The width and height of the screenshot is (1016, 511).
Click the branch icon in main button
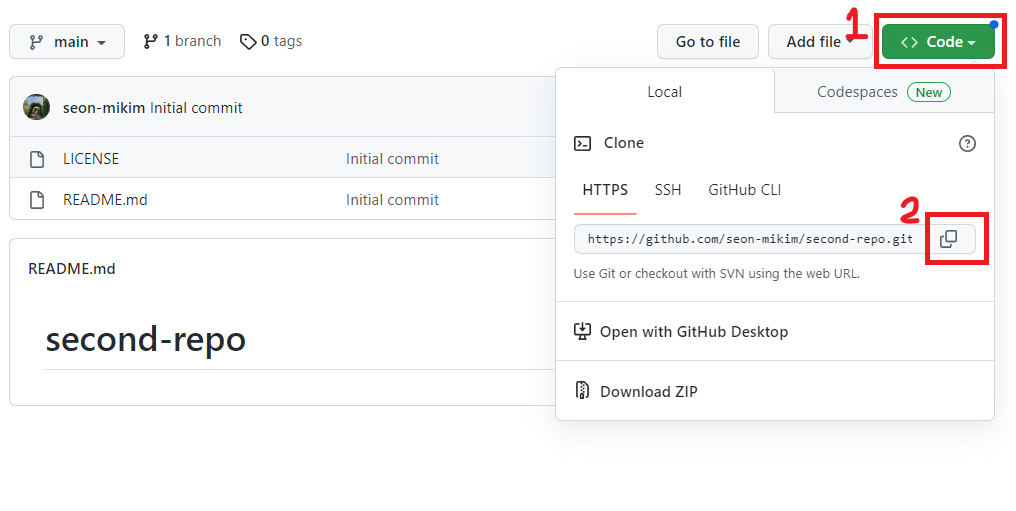click(x=36, y=42)
